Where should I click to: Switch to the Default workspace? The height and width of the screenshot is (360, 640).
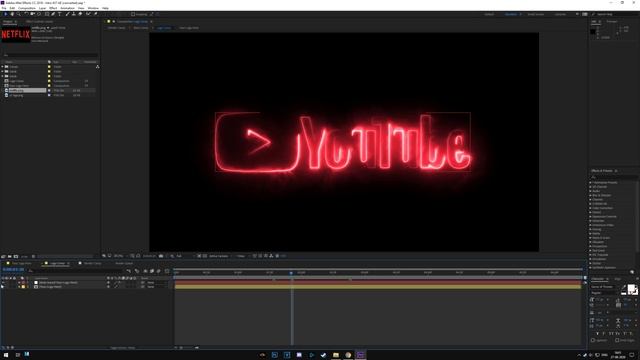[489, 14]
